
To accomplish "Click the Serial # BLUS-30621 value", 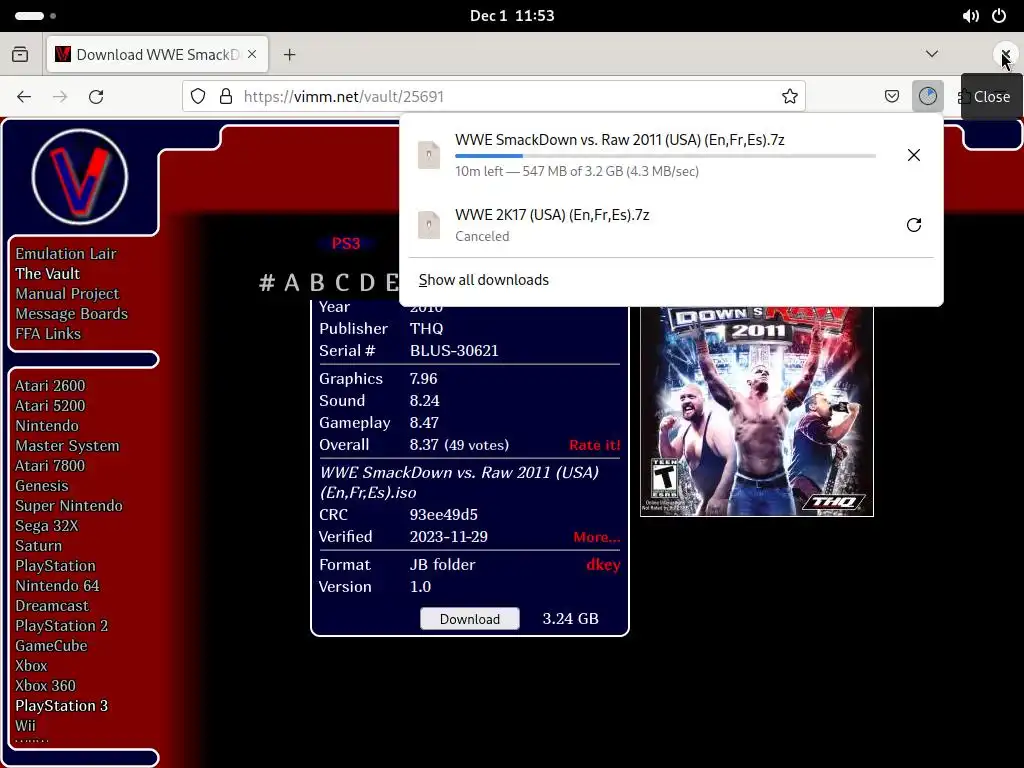I will click(454, 351).
